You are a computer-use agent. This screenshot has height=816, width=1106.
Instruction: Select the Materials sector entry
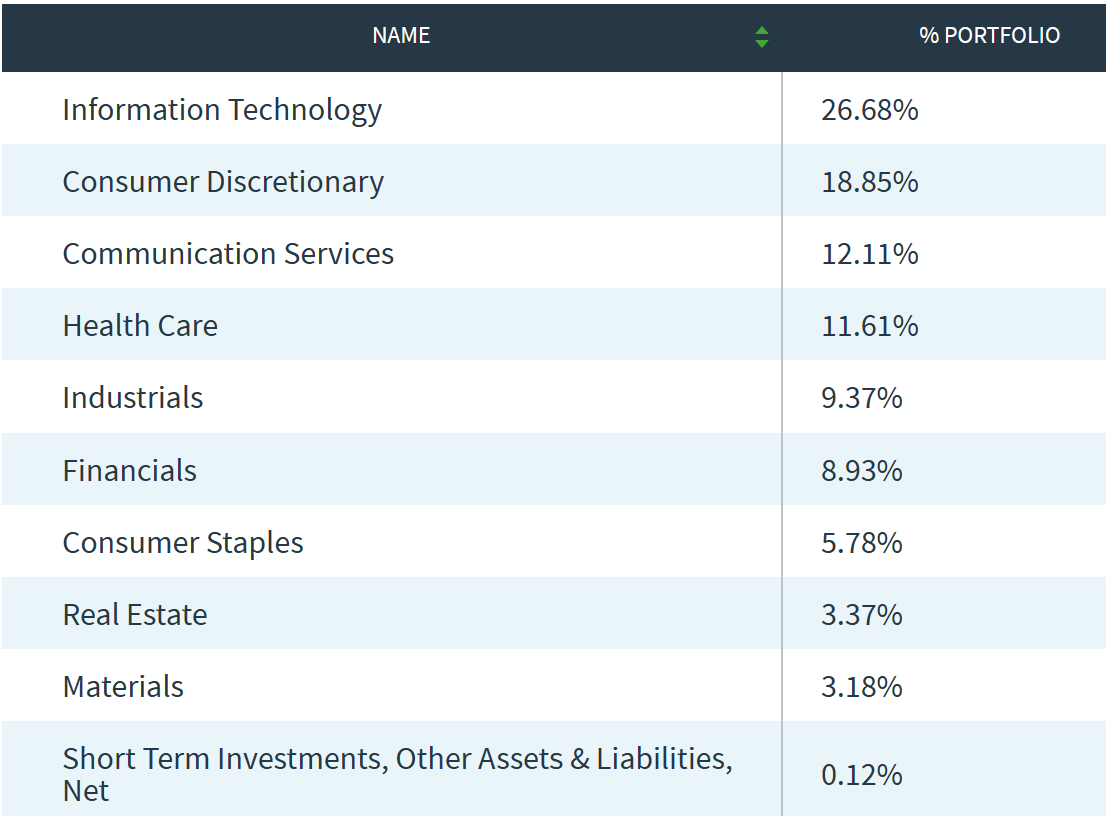pos(124,686)
